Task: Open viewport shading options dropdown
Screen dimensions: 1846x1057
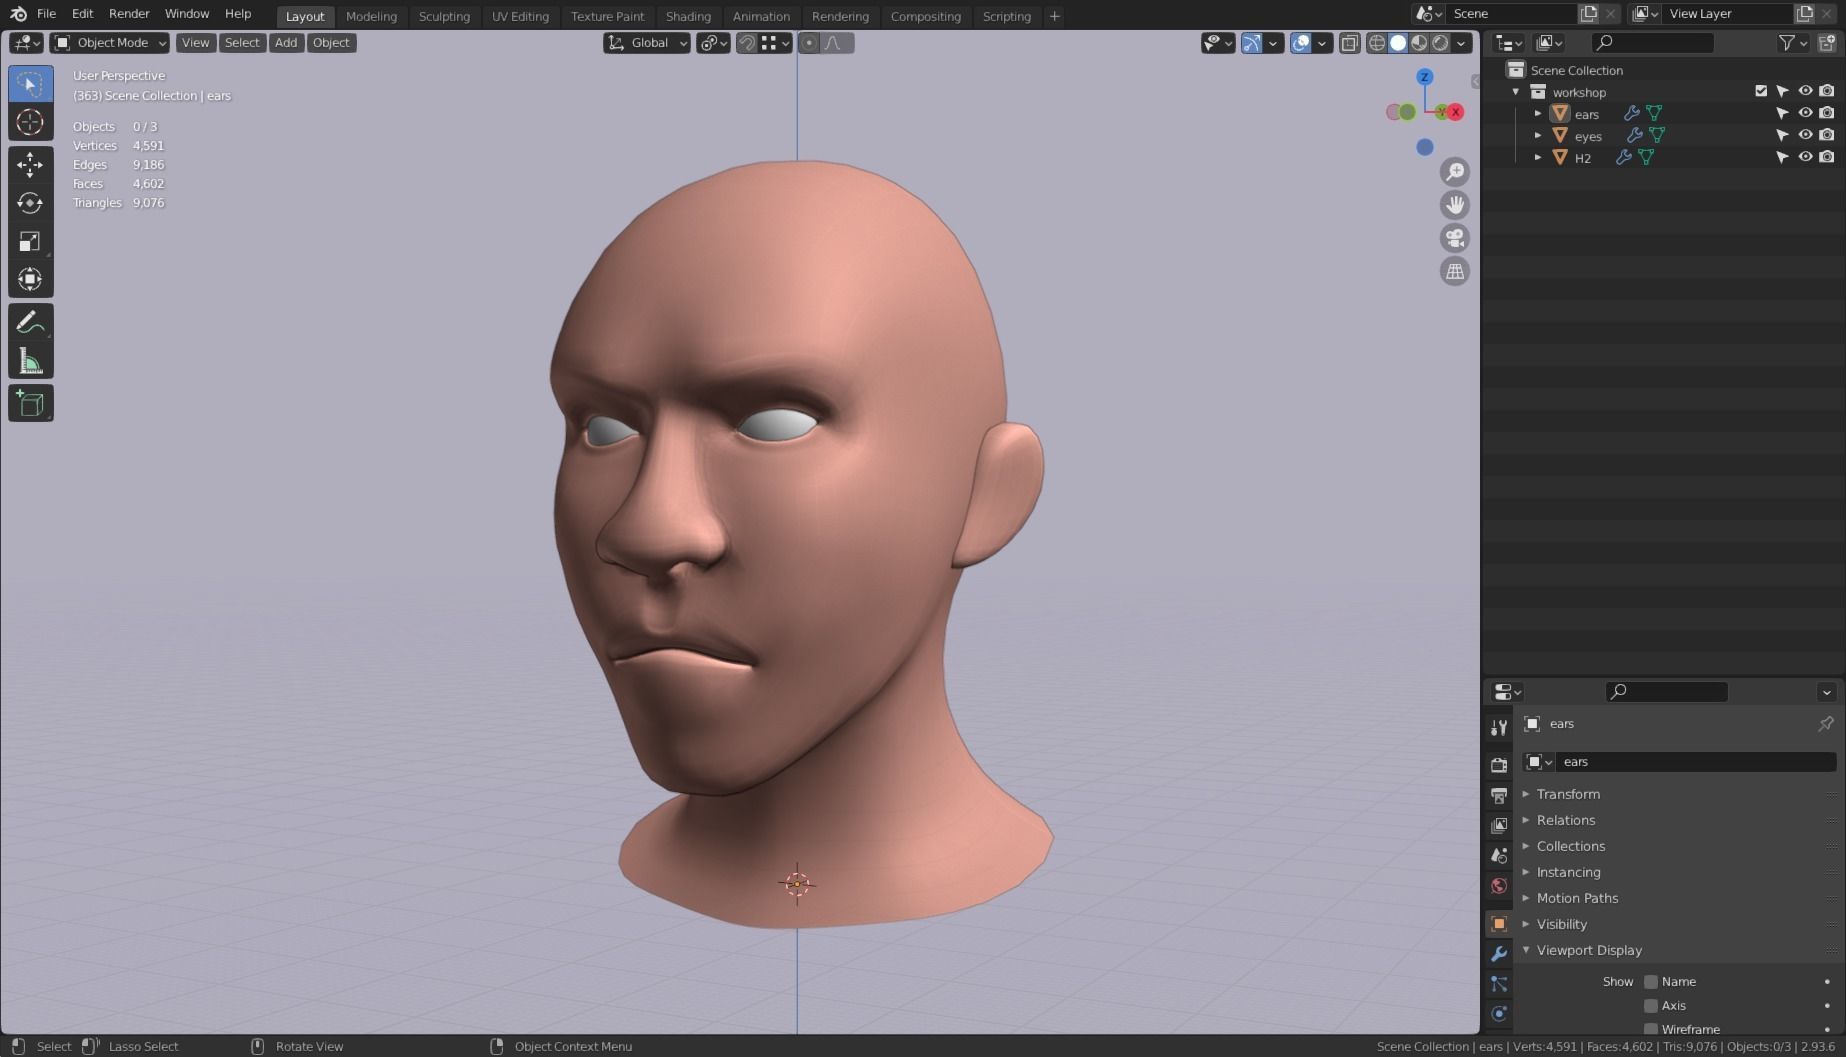Action: [x=1462, y=43]
